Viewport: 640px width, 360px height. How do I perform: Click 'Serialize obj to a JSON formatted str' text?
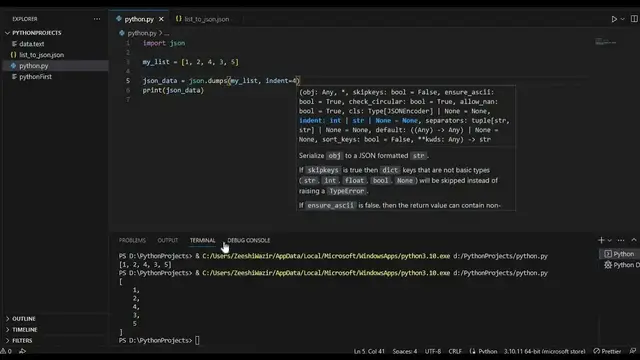tap(363, 156)
